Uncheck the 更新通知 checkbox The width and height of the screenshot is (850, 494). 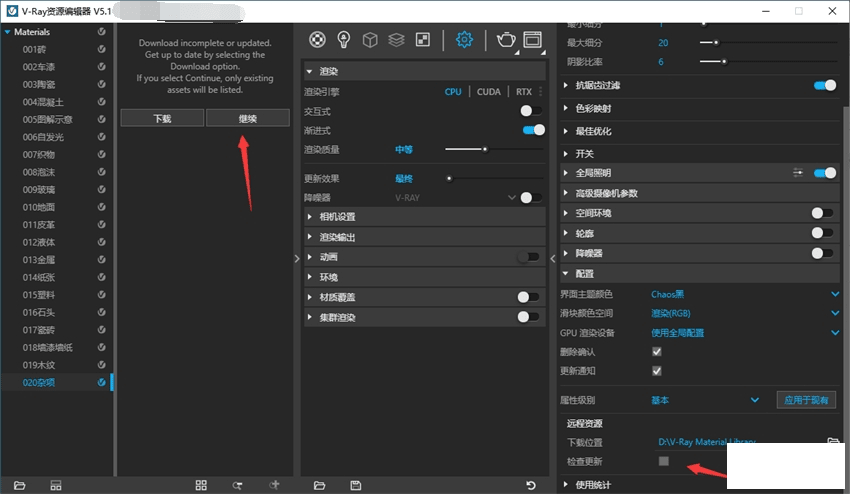656,371
